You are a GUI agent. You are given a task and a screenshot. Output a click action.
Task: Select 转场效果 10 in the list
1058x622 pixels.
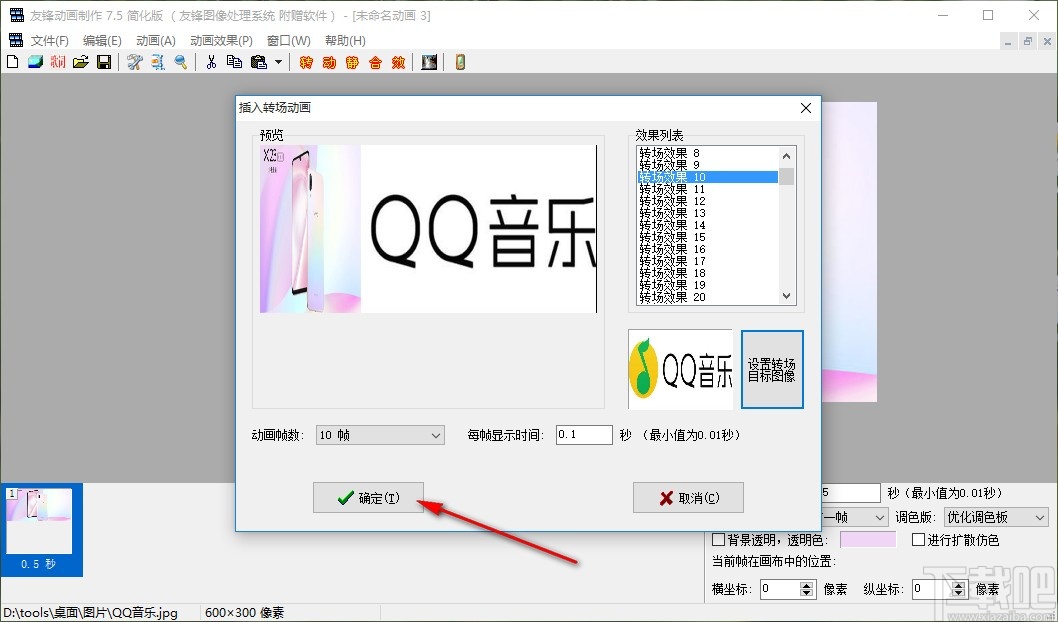coord(707,177)
